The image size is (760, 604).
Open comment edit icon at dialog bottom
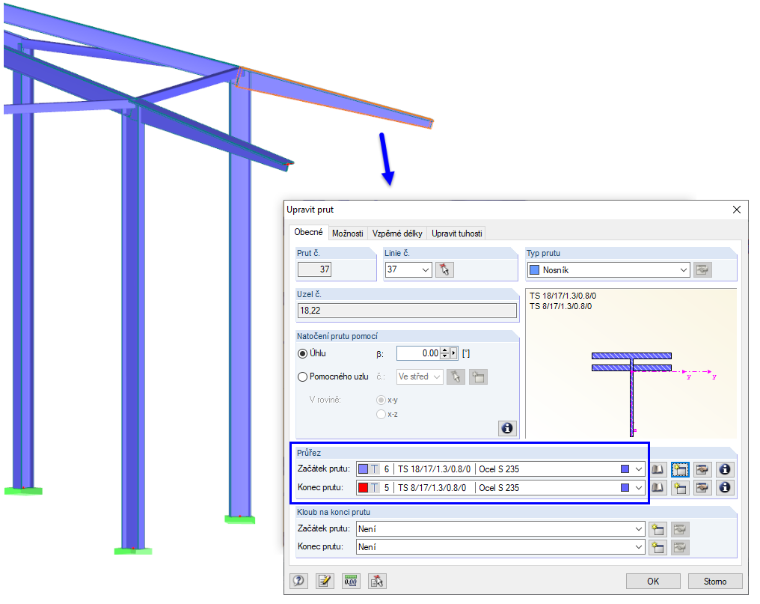325,581
